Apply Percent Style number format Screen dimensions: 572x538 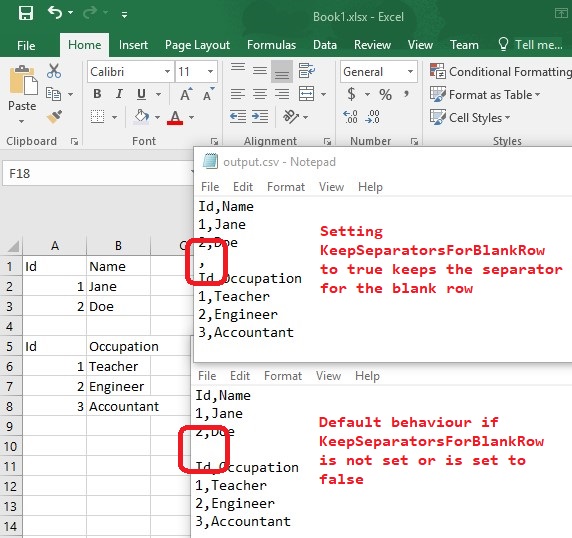coord(385,95)
